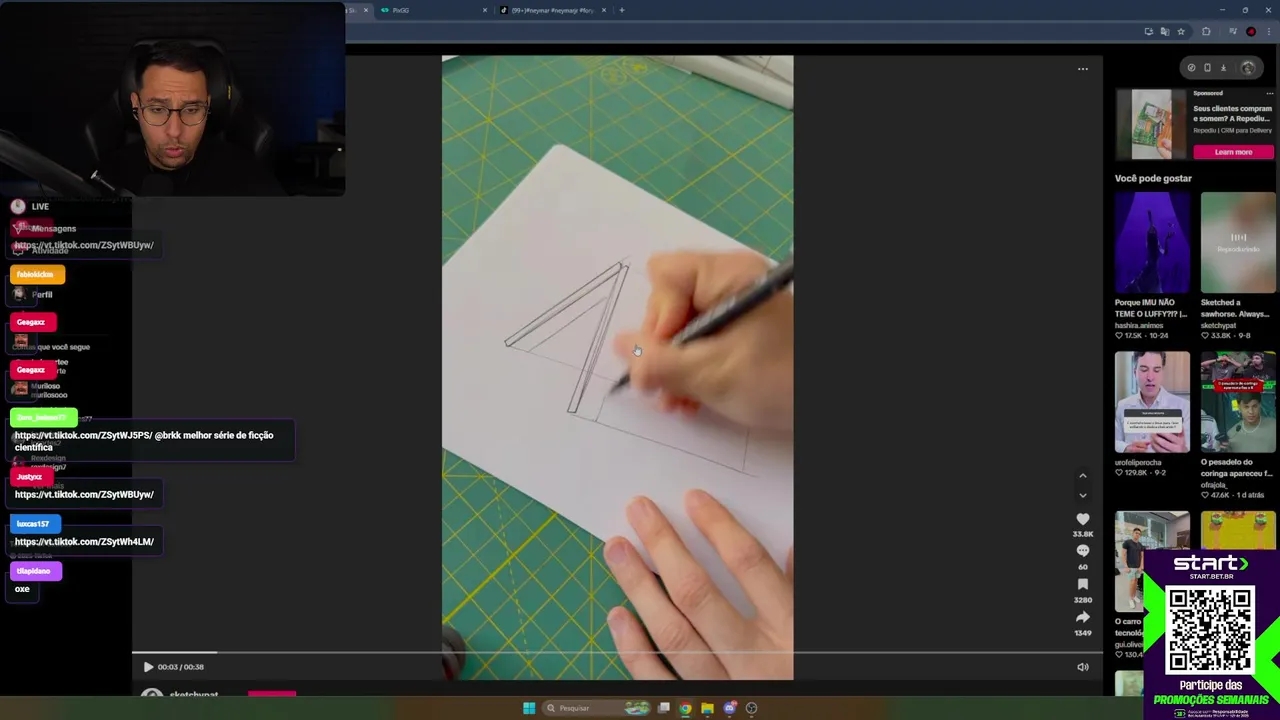Viewport: 1280px width, 720px height.
Task: Mute the video with the speaker icon
Action: (x=1083, y=667)
